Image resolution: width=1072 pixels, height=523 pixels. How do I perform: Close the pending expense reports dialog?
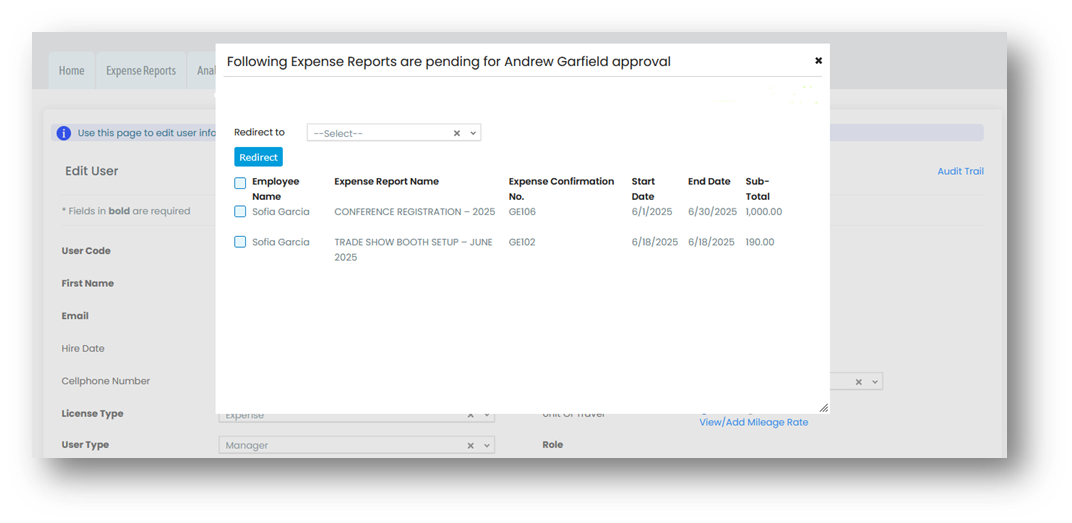click(818, 60)
